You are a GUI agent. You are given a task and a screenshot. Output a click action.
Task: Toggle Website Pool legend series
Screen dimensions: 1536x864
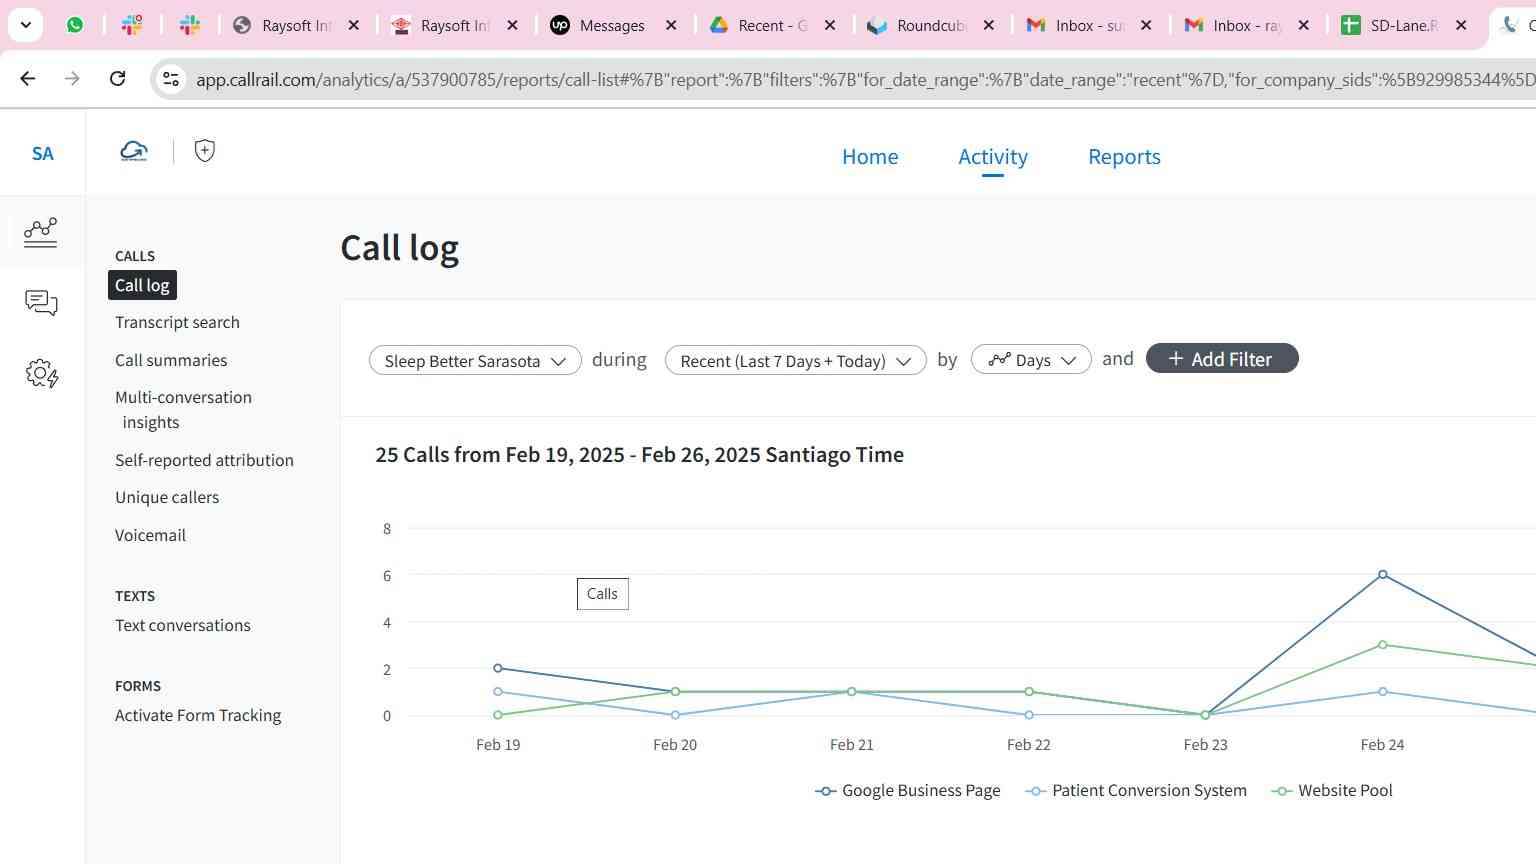[x=1332, y=790]
